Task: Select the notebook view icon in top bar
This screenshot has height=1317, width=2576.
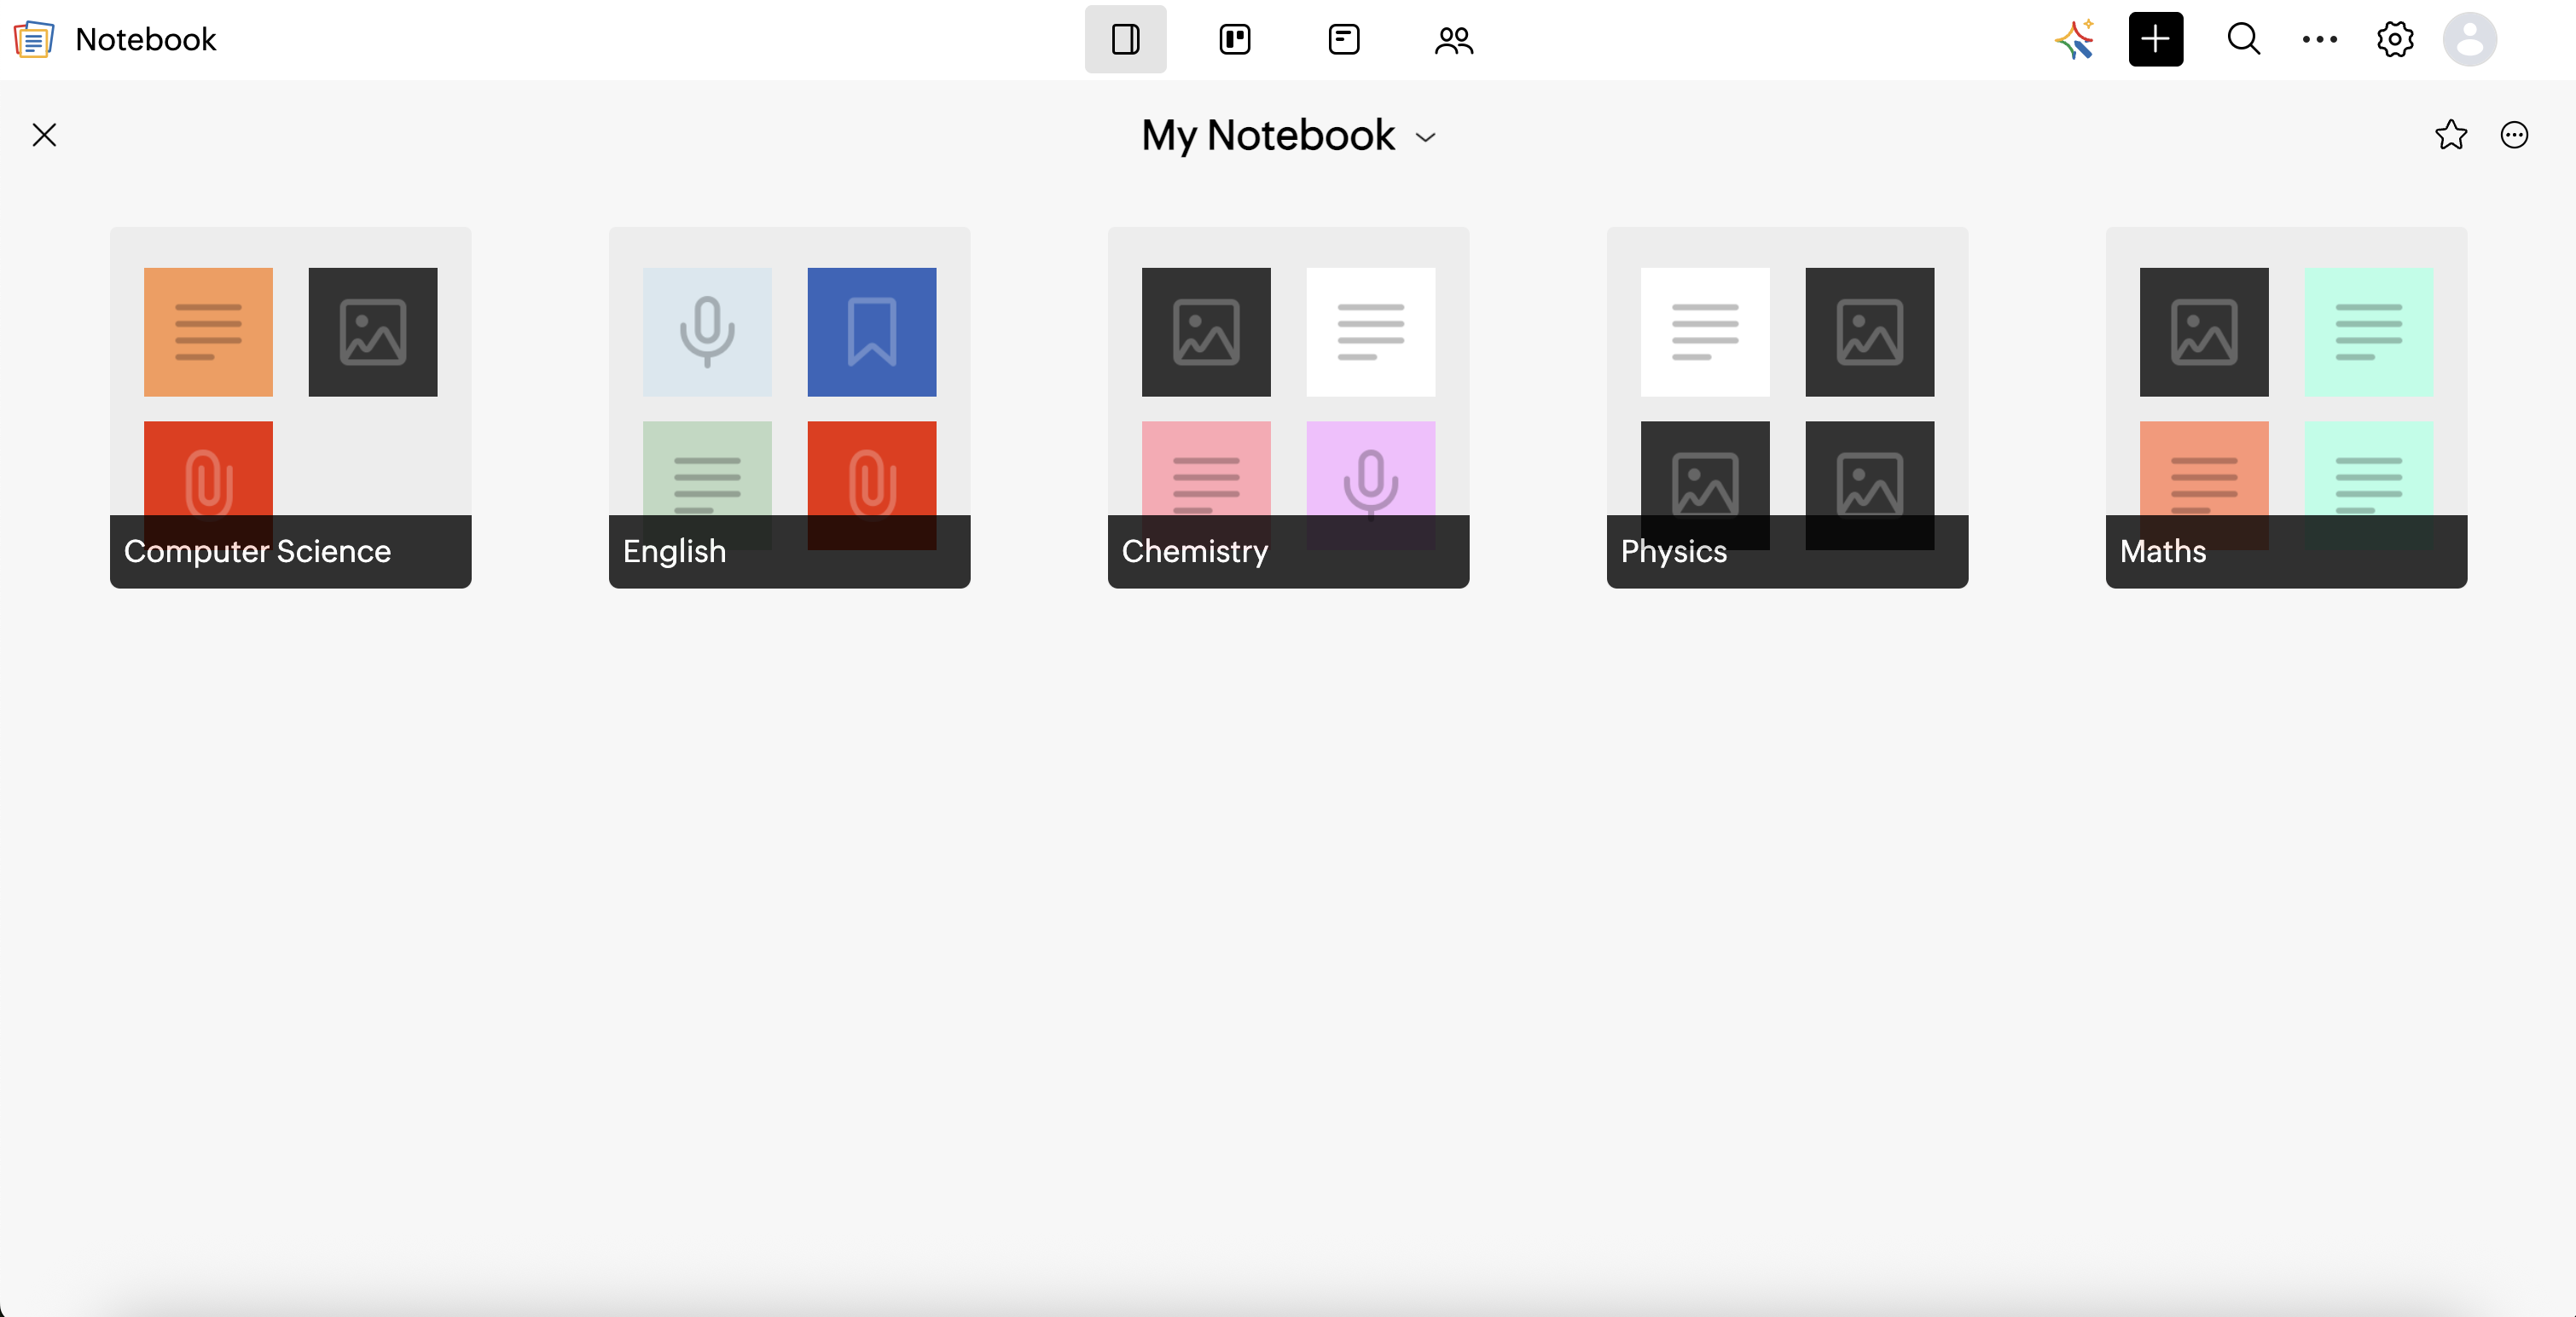Action: point(1125,39)
